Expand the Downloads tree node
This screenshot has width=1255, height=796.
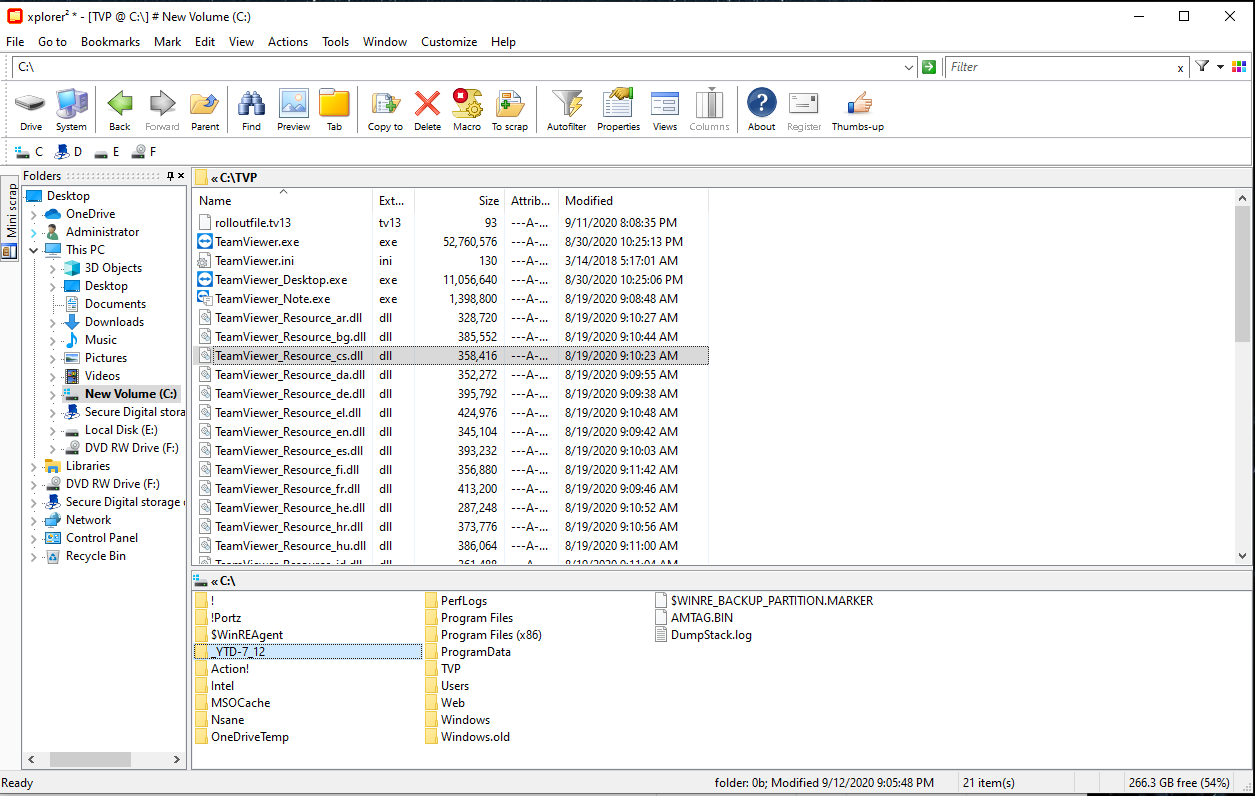[x=52, y=322]
